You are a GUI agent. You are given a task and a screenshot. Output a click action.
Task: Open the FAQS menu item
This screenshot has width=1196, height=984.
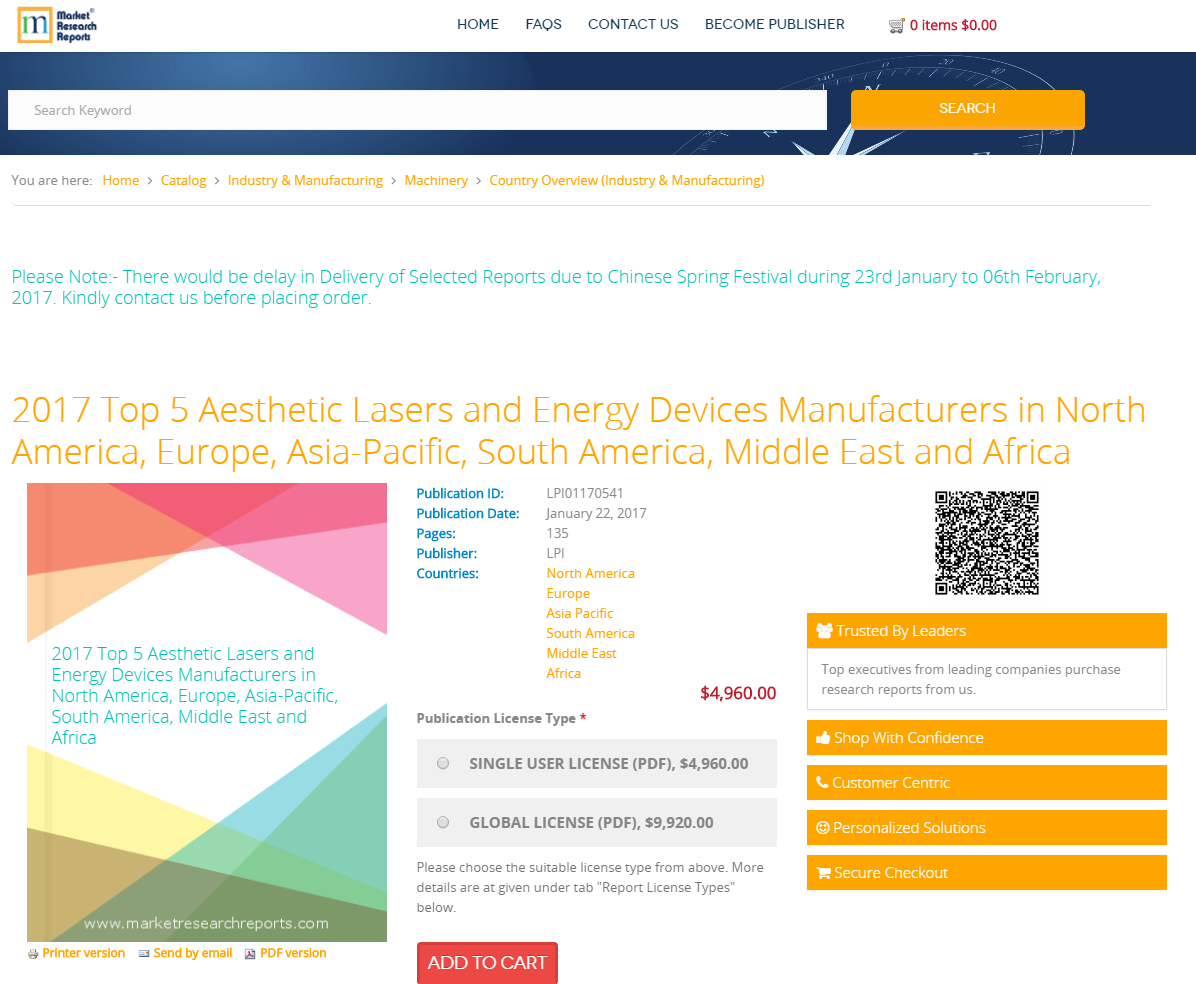(x=543, y=24)
